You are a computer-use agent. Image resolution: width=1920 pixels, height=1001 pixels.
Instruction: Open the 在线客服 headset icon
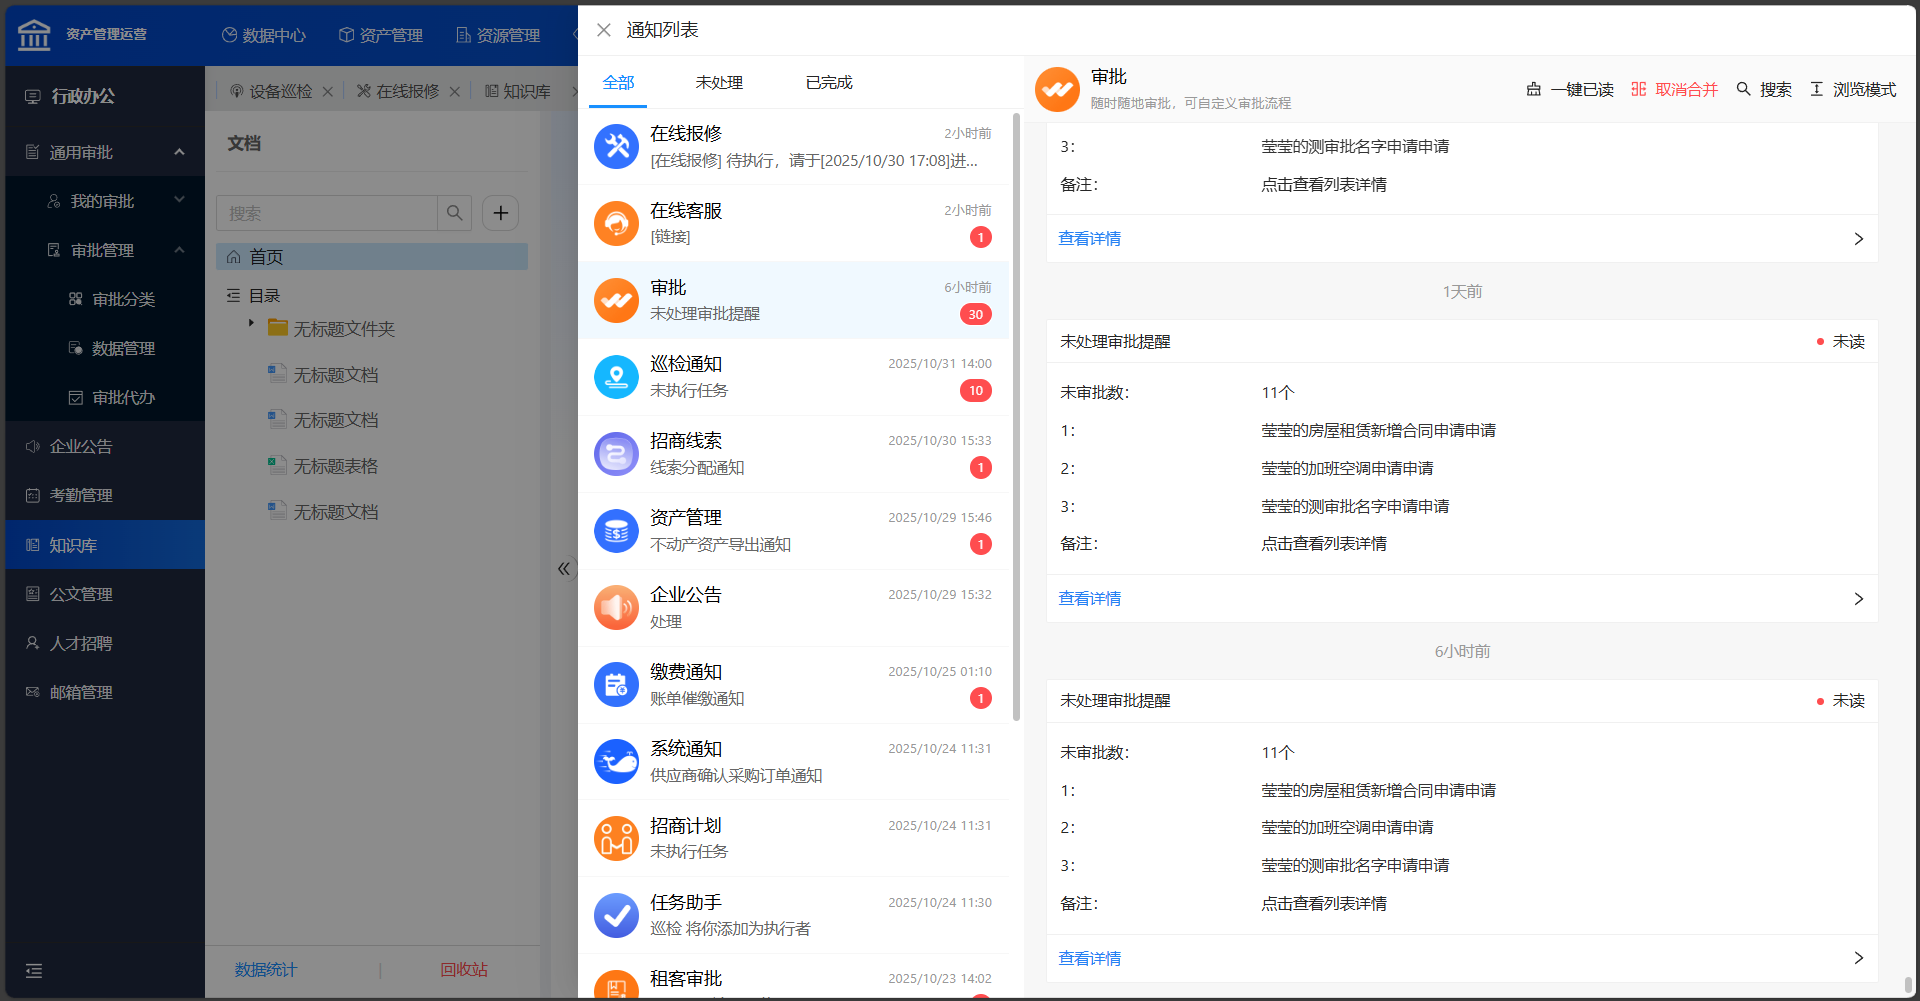[x=616, y=224]
